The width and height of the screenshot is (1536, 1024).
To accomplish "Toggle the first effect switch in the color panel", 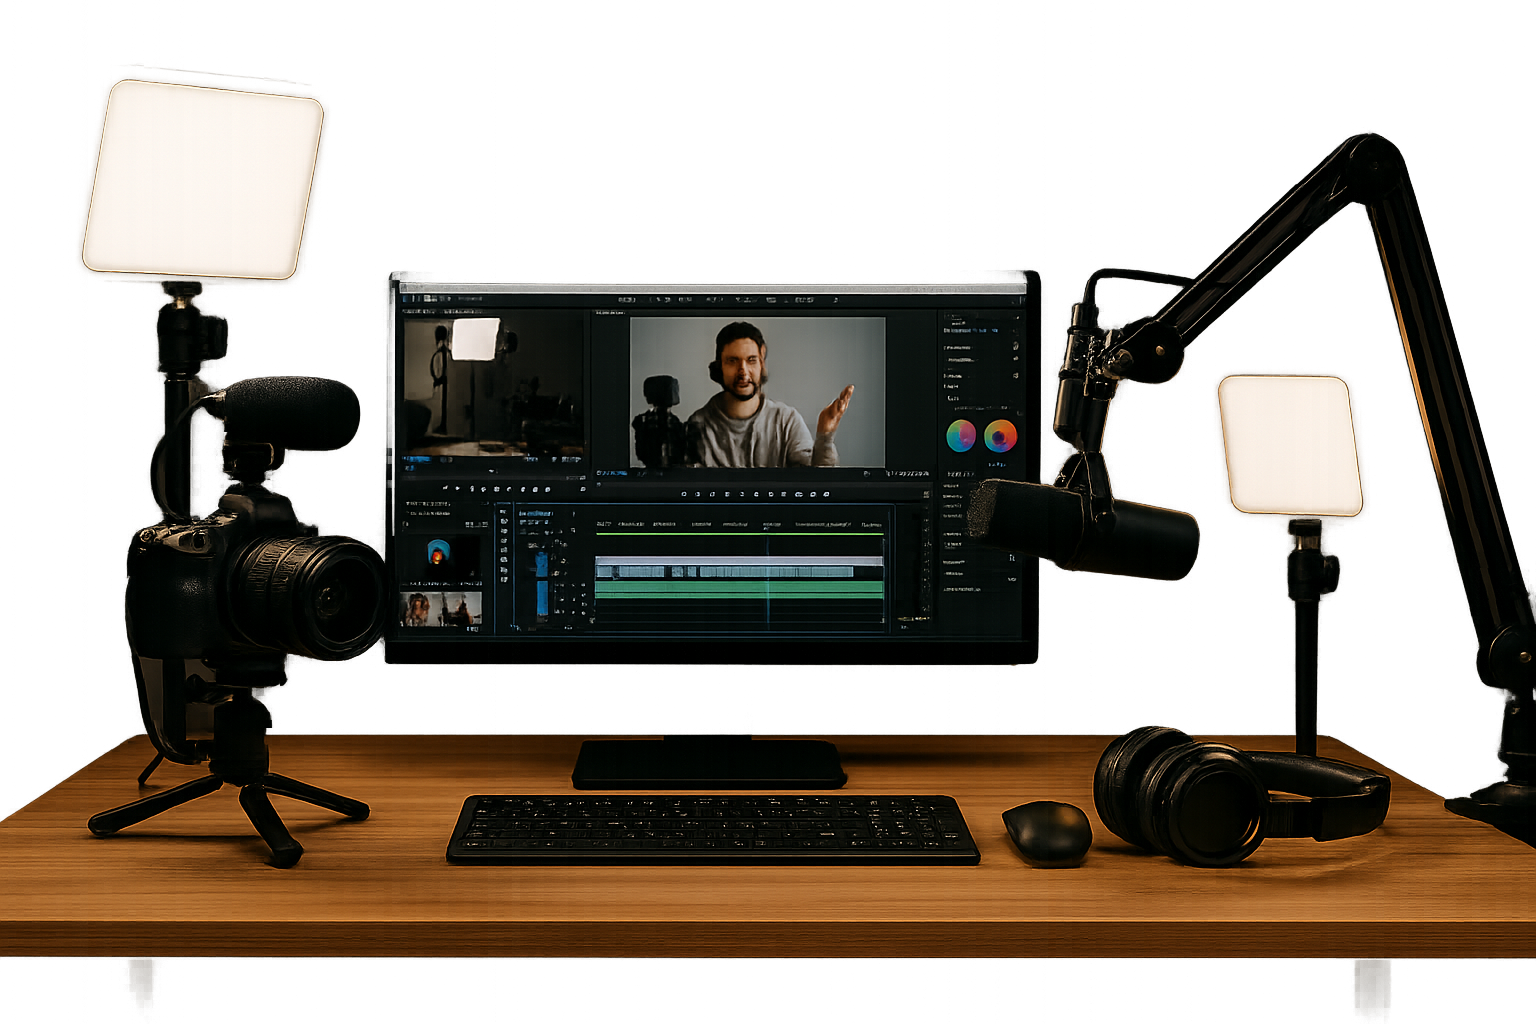I will [x=1015, y=346].
